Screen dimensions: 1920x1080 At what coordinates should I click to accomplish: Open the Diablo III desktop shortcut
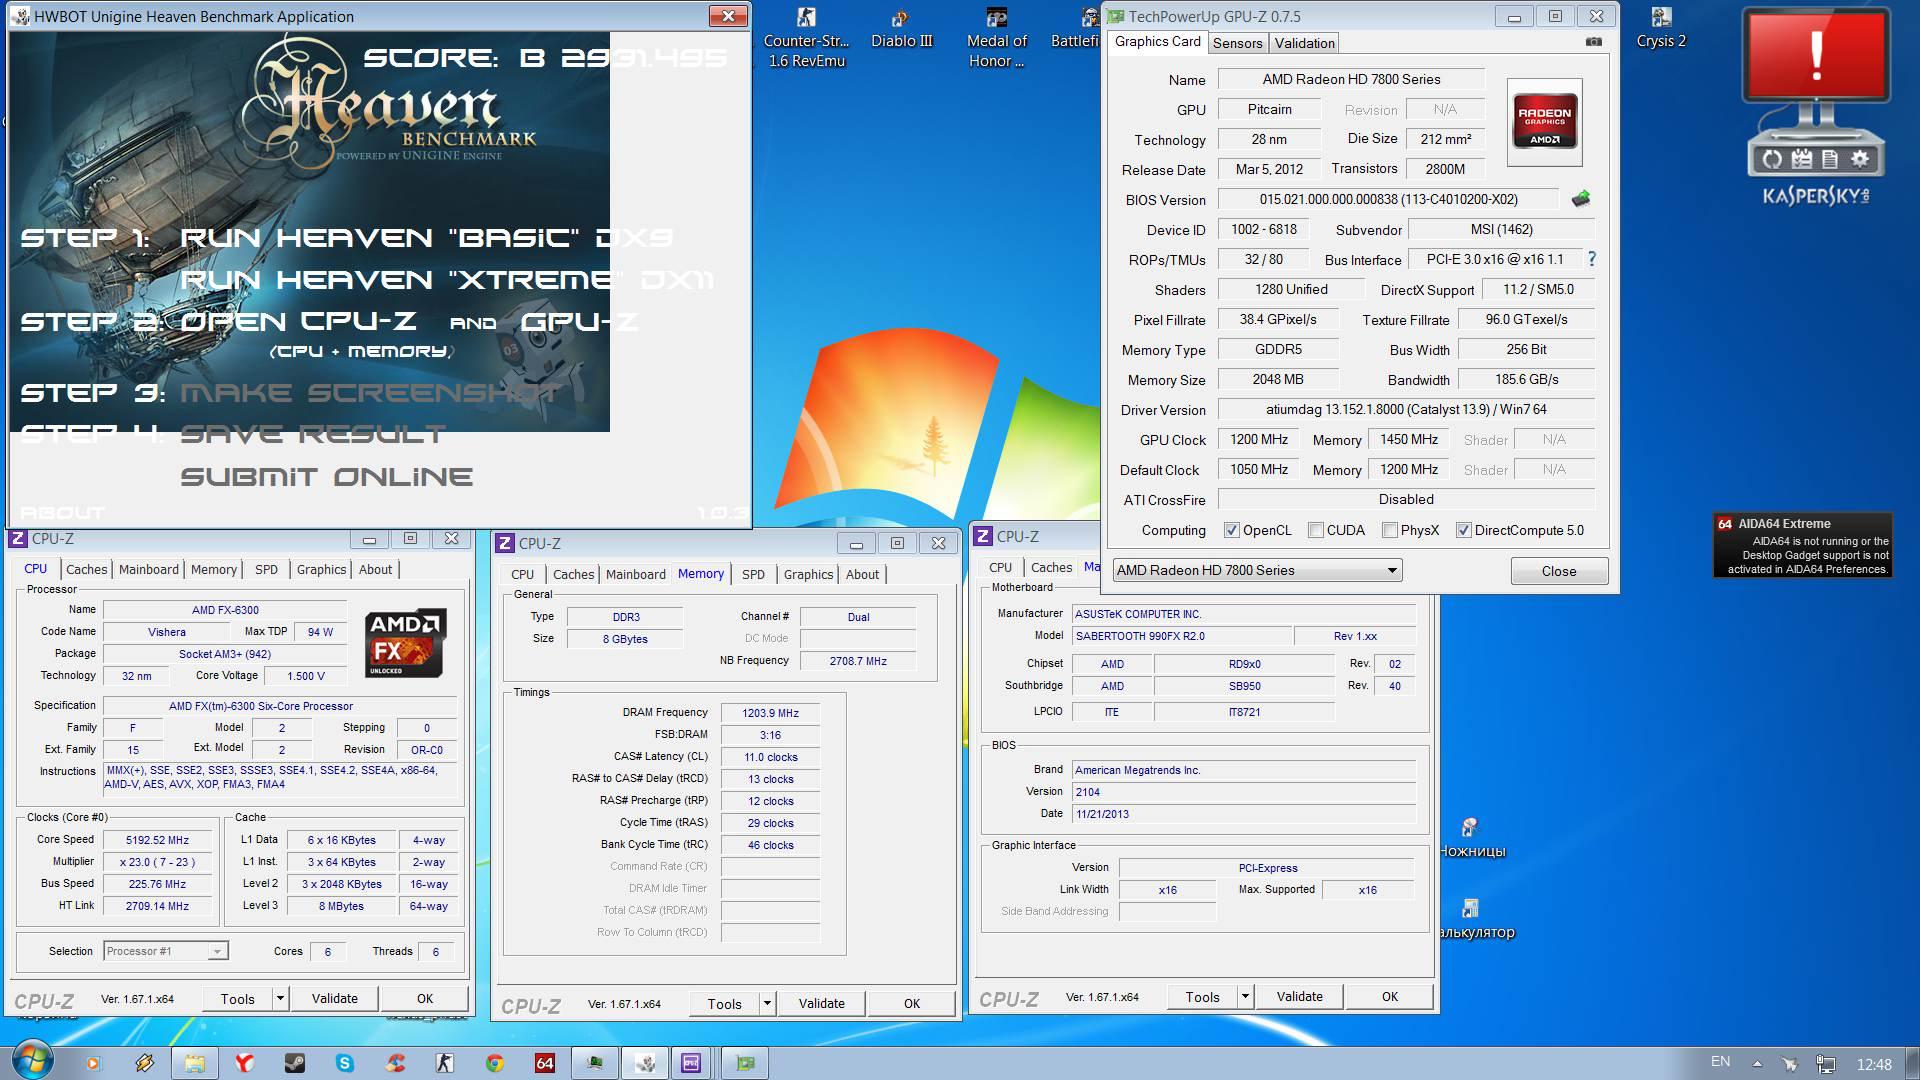901,28
